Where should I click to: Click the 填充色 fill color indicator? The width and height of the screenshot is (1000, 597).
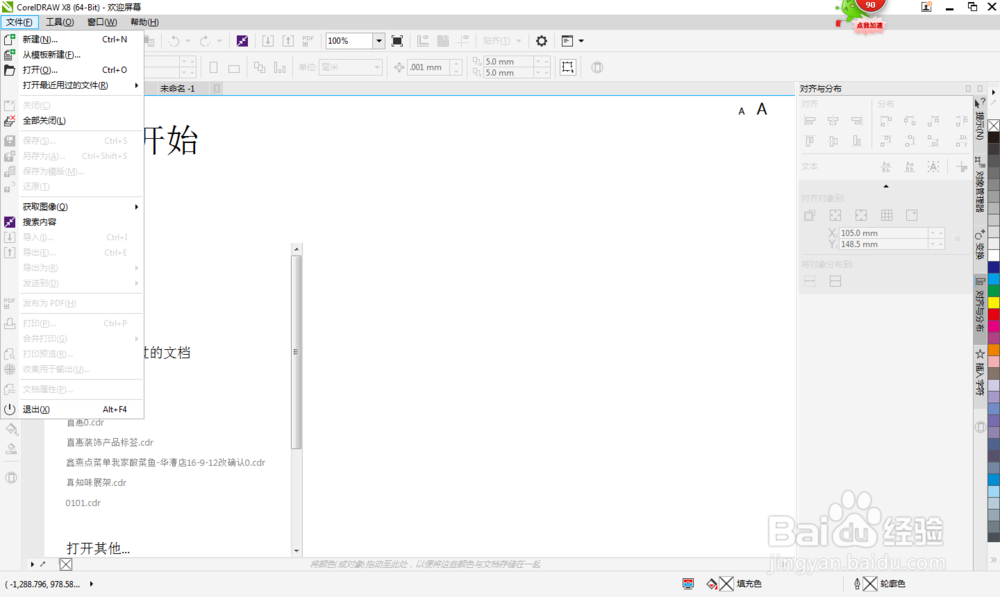(734, 584)
